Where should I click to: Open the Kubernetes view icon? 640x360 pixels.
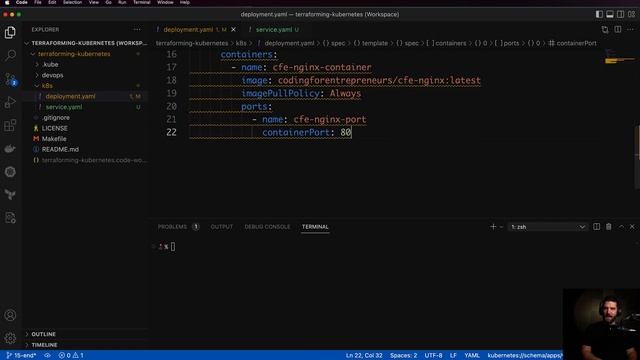coord(10,172)
